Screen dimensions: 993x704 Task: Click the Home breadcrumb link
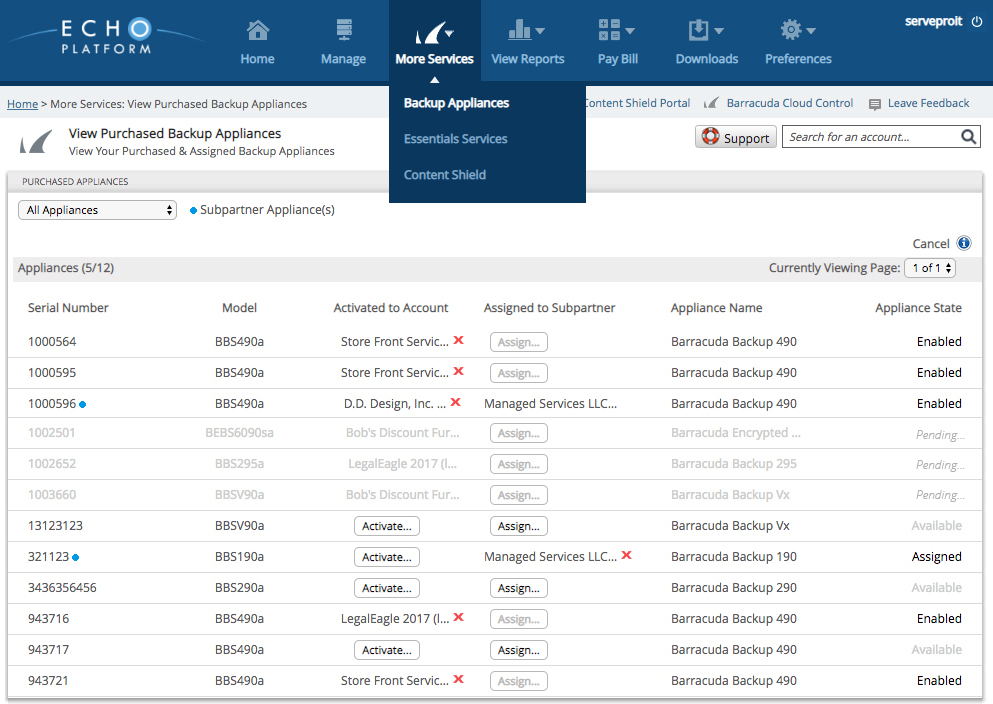click(22, 104)
